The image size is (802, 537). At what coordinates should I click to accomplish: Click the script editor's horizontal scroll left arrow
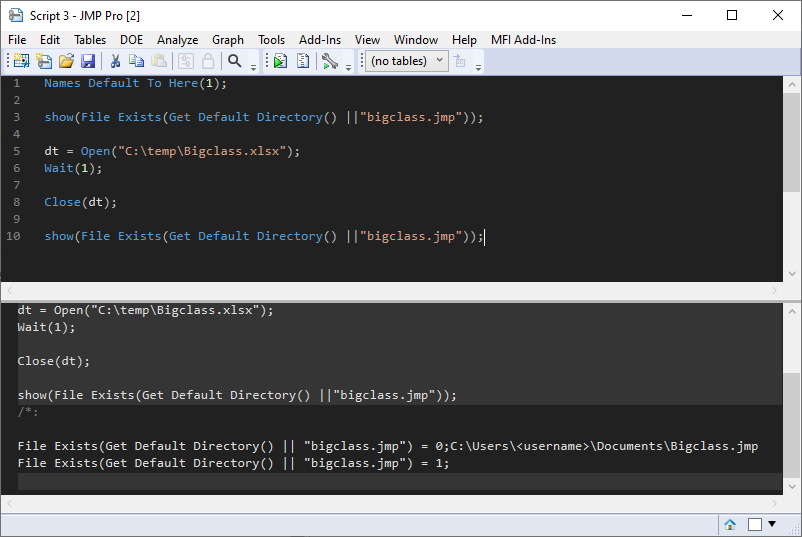click(x=9, y=290)
